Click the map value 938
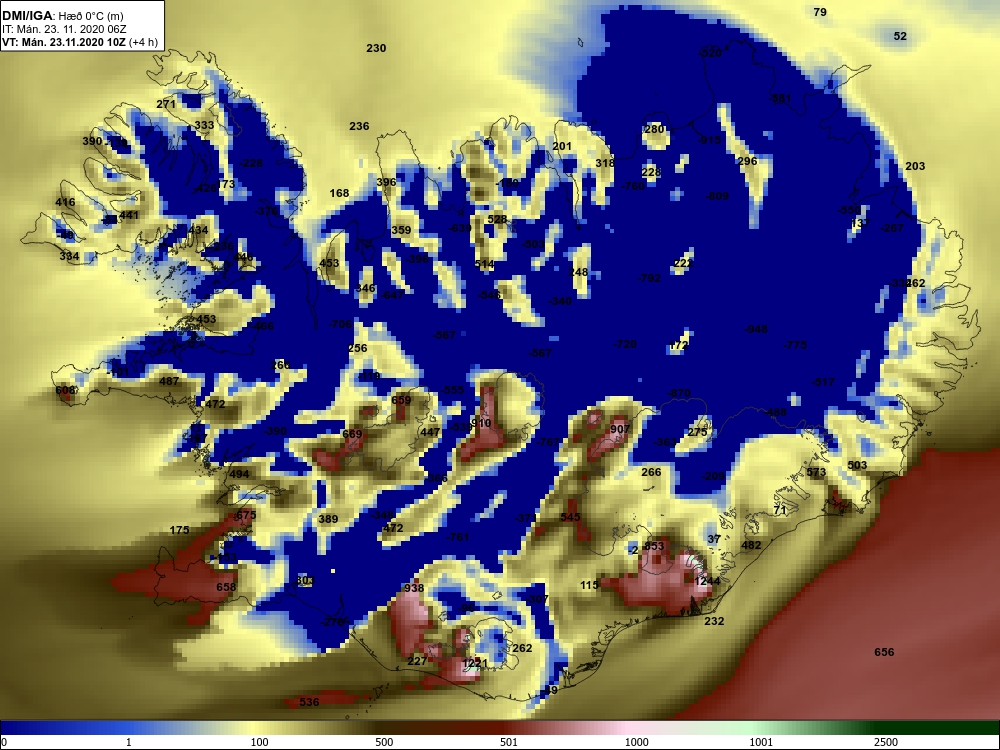Screen dimensions: 1000x750 tap(414, 588)
